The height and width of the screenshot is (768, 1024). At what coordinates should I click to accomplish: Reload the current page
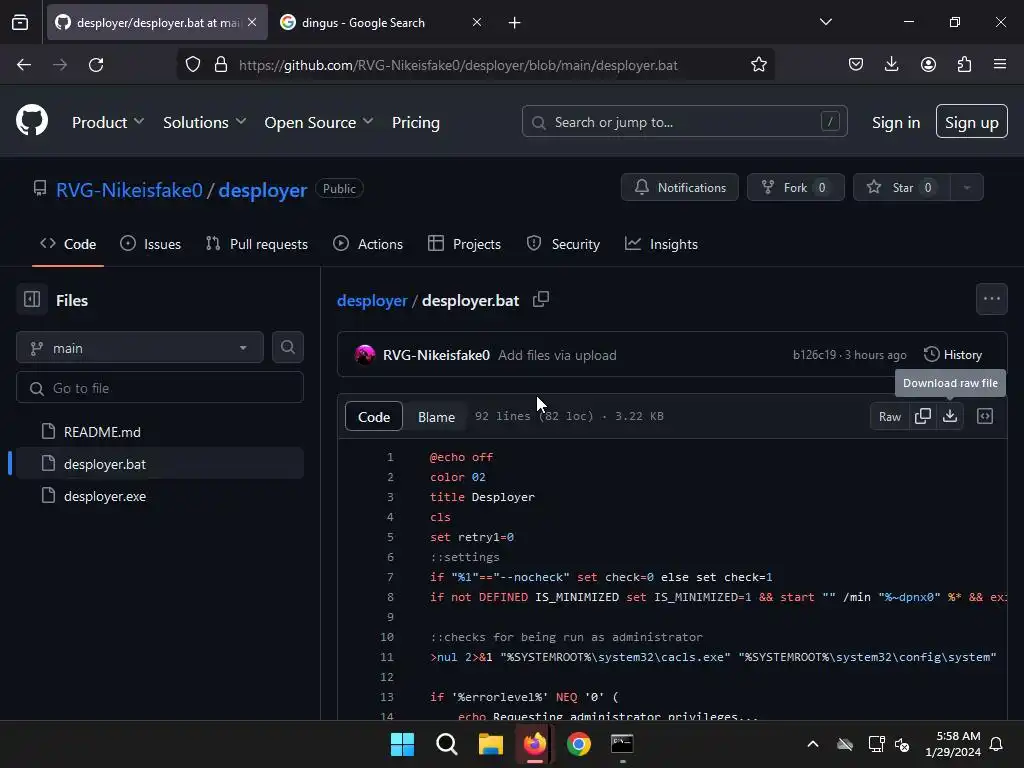(x=96, y=65)
